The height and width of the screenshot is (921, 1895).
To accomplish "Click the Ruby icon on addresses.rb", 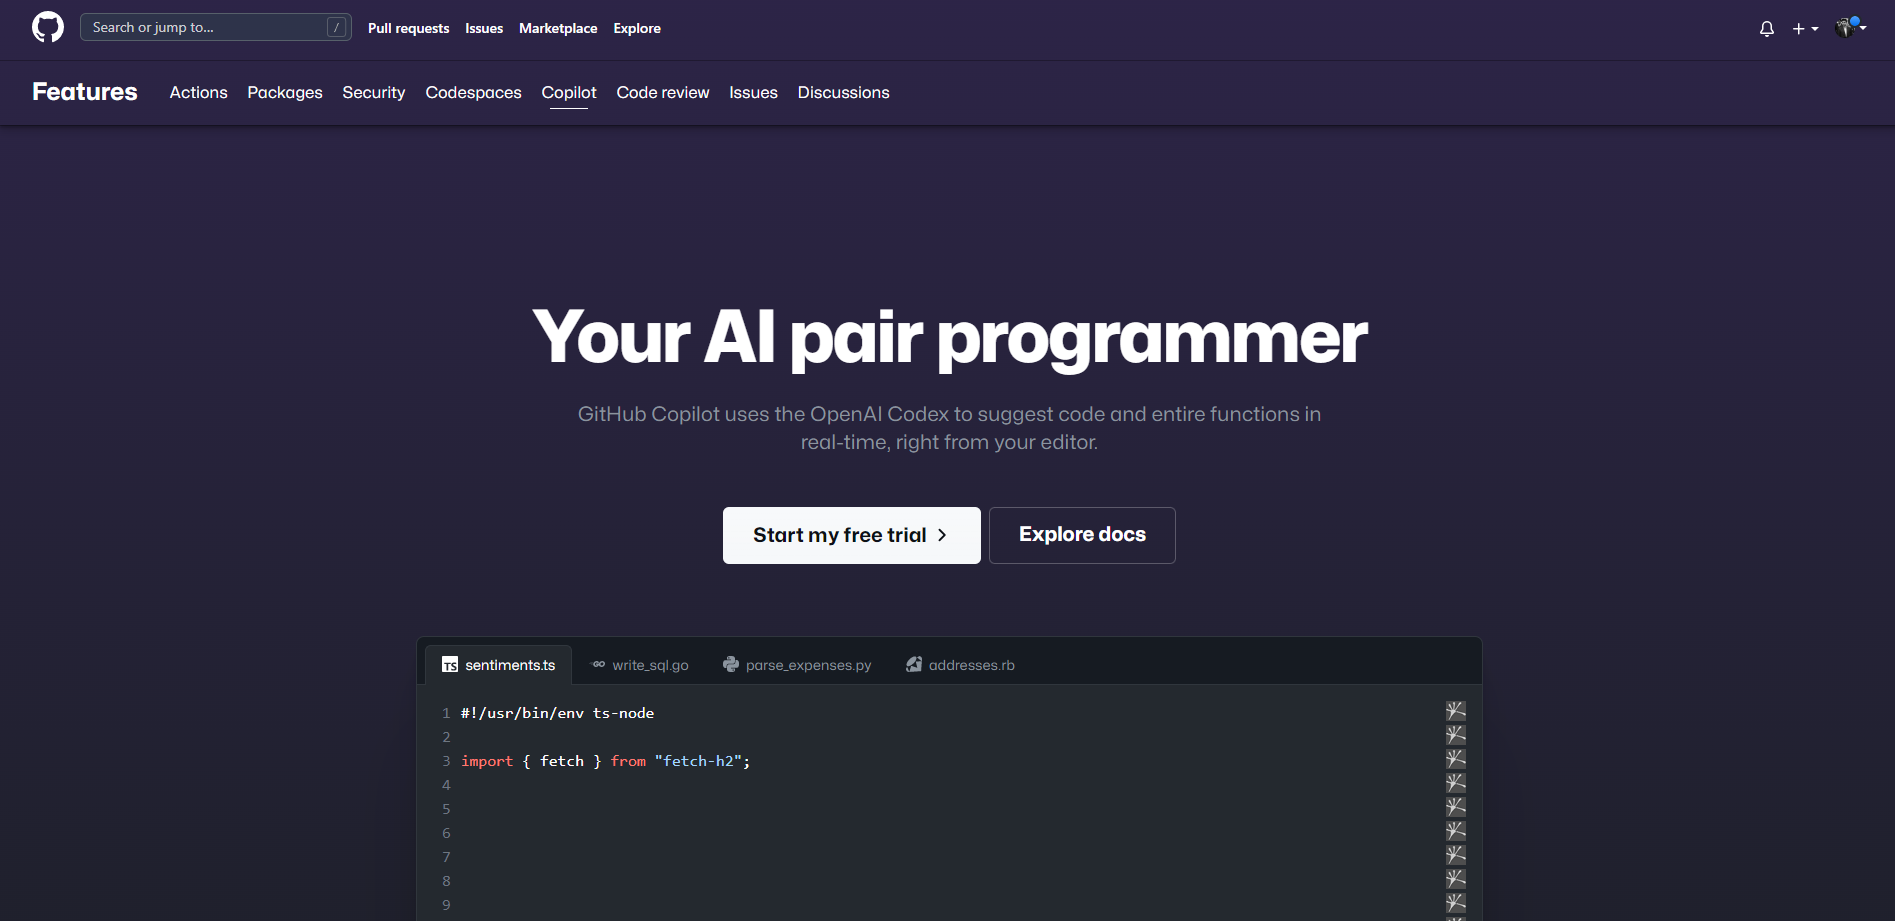I will [x=914, y=664].
